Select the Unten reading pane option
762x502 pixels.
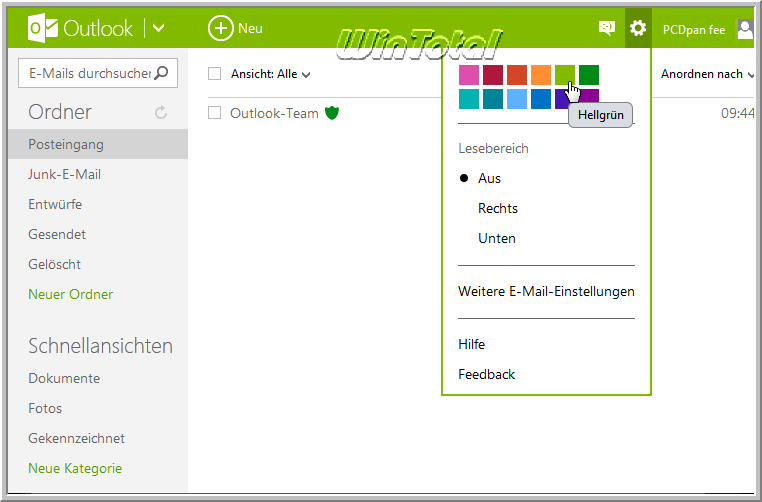tap(497, 239)
